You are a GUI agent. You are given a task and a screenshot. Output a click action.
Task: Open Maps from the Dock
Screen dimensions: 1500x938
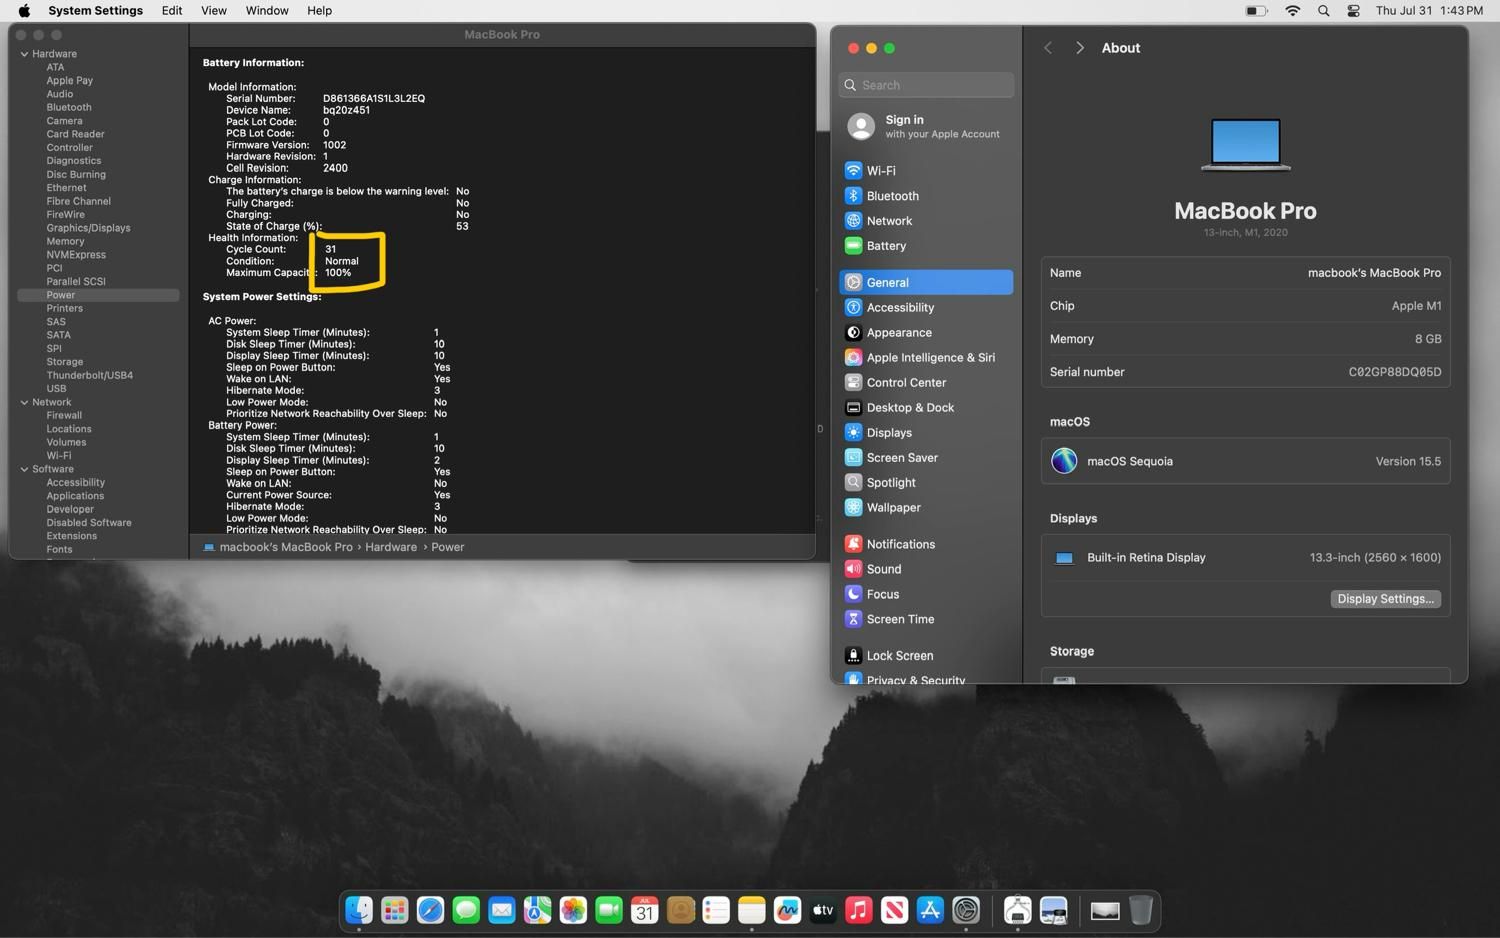537,910
